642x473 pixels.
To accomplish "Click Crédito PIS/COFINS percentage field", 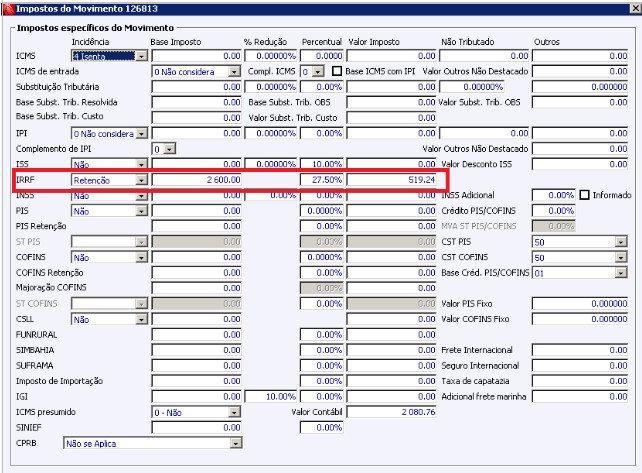I will pos(554,211).
